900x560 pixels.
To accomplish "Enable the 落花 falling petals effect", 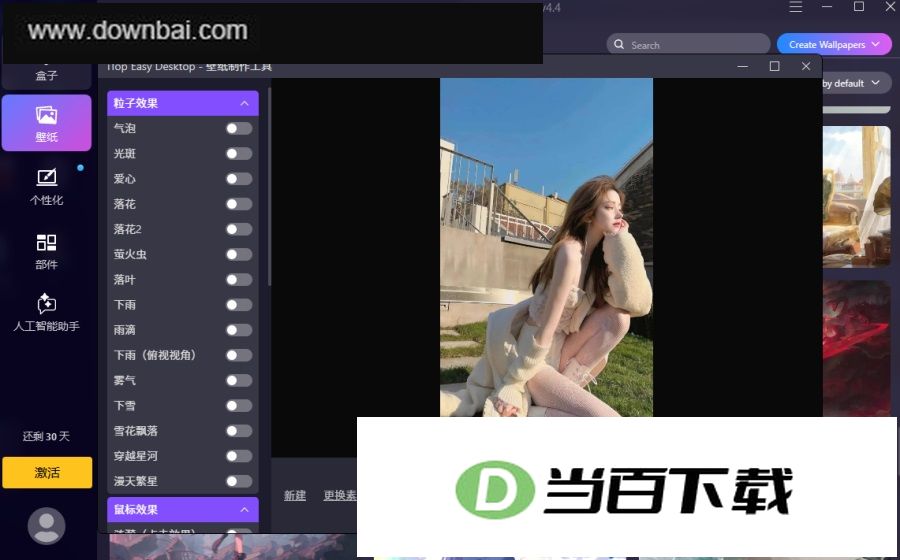I will (239, 204).
